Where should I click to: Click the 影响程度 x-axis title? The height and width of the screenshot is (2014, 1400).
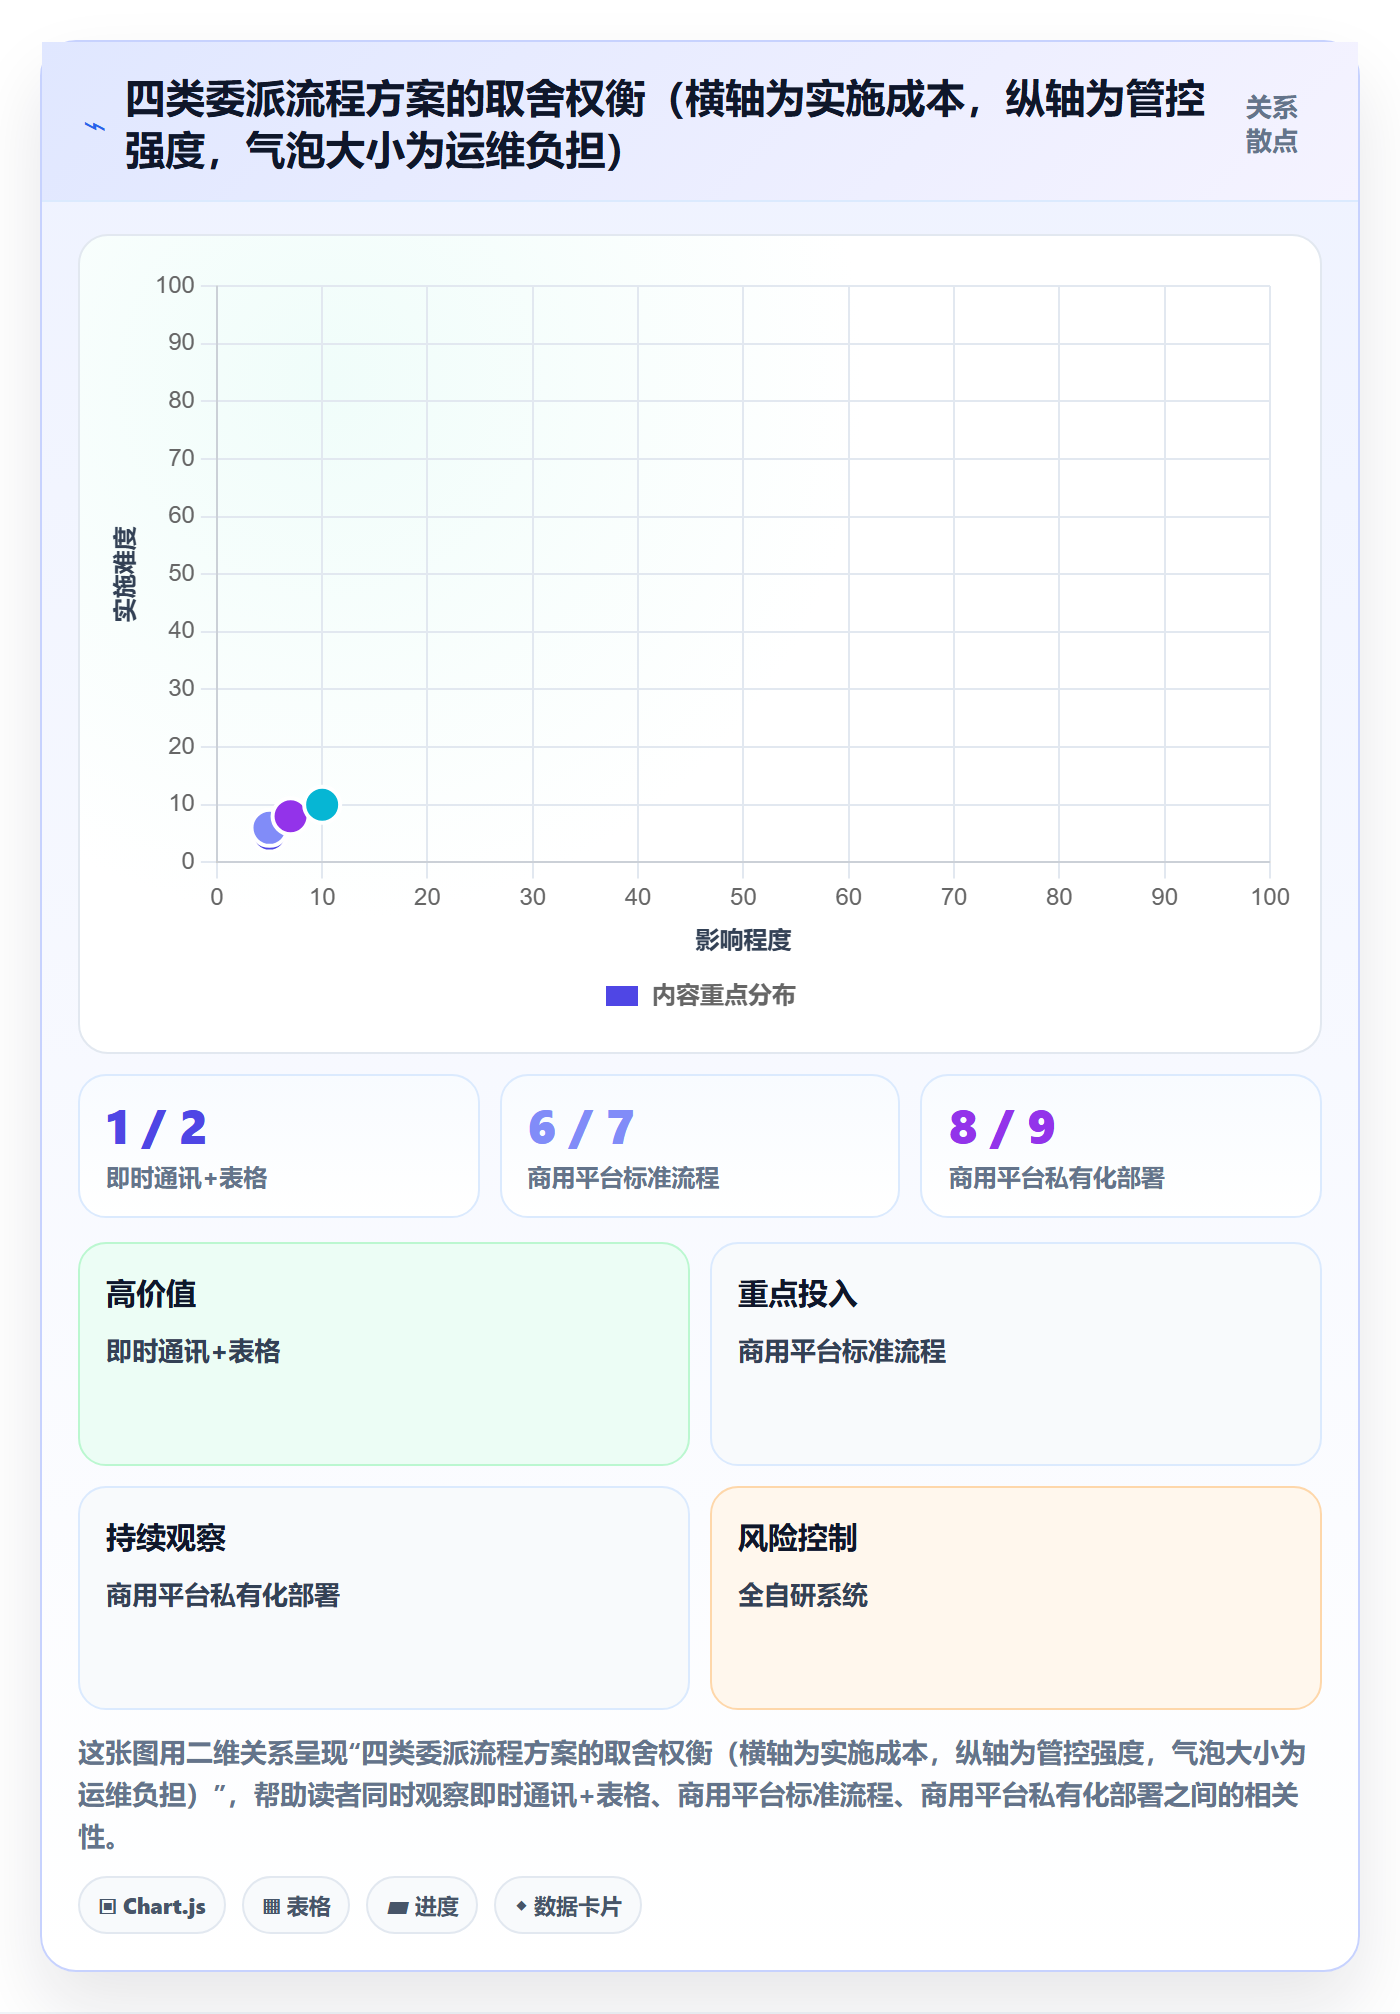coord(743,940)
